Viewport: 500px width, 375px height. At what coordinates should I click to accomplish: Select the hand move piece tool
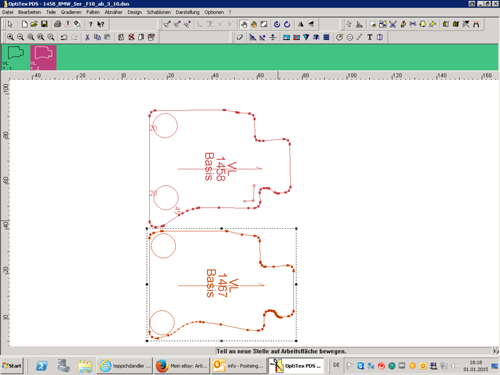click(244, 24)
